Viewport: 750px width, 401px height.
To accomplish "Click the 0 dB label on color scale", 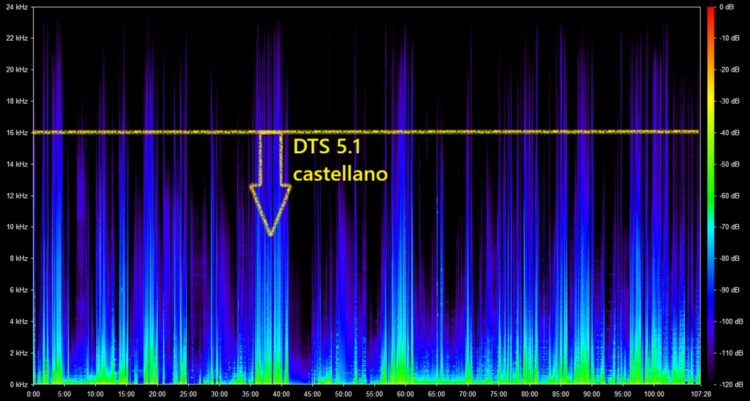I will [x=726, y=7].
